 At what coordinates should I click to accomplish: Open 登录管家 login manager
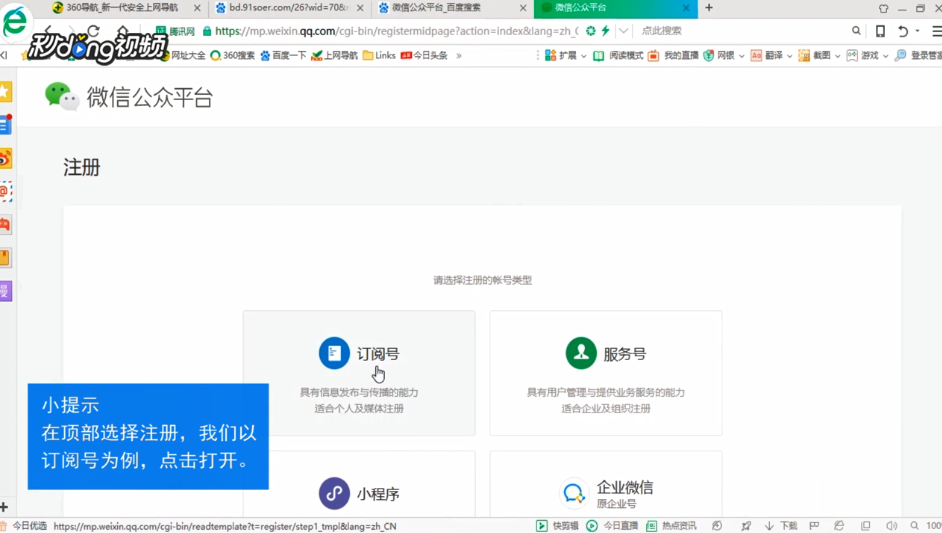tap(918, 55)
